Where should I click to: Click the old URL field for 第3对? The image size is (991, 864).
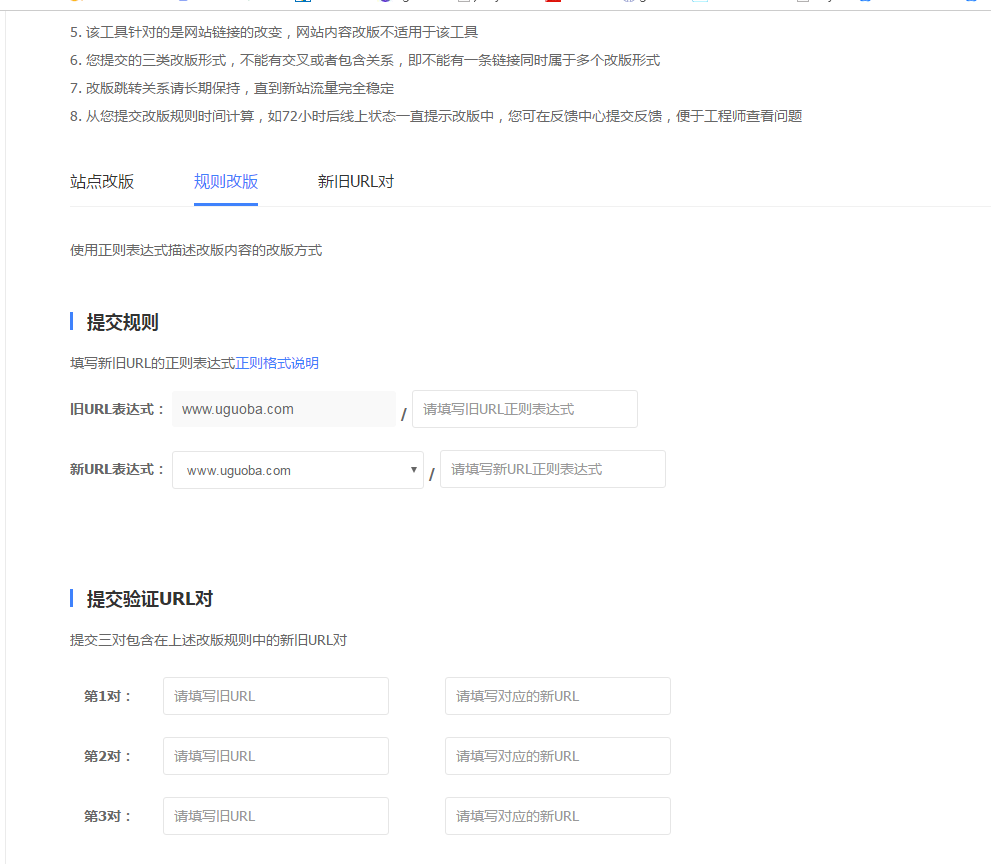tap(275, 816)
